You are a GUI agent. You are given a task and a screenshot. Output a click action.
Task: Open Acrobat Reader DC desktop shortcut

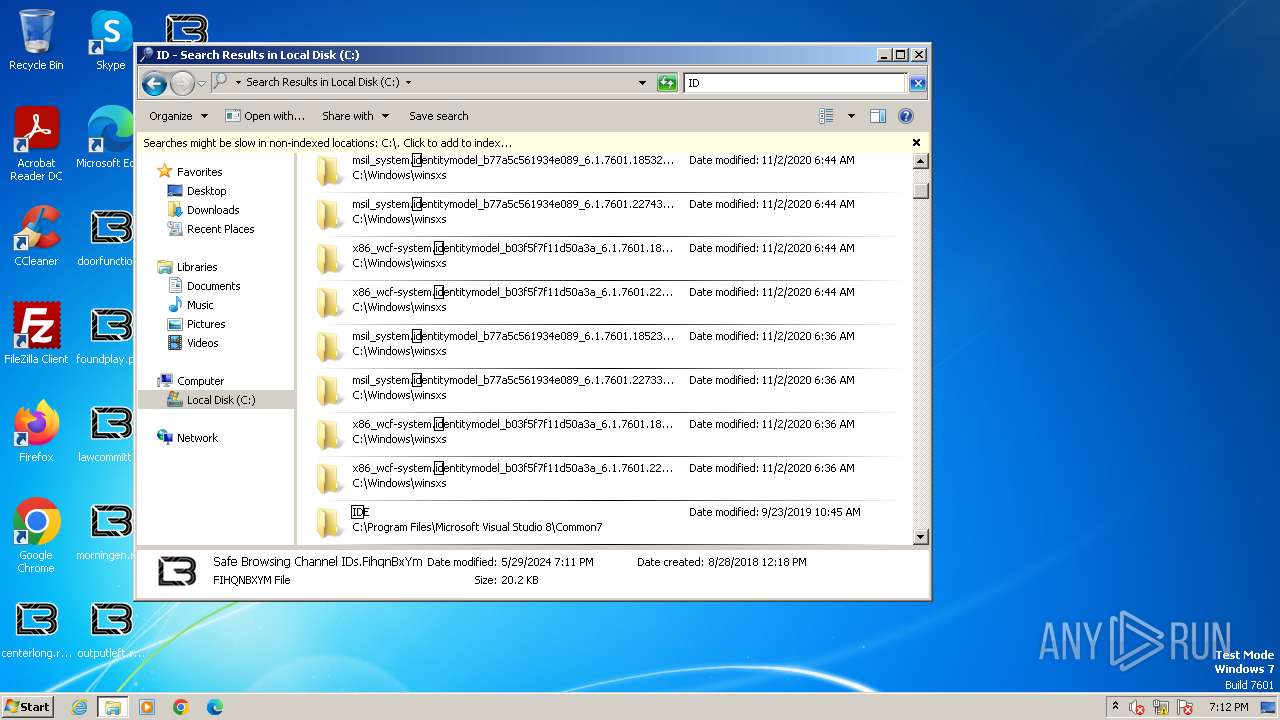36,145
